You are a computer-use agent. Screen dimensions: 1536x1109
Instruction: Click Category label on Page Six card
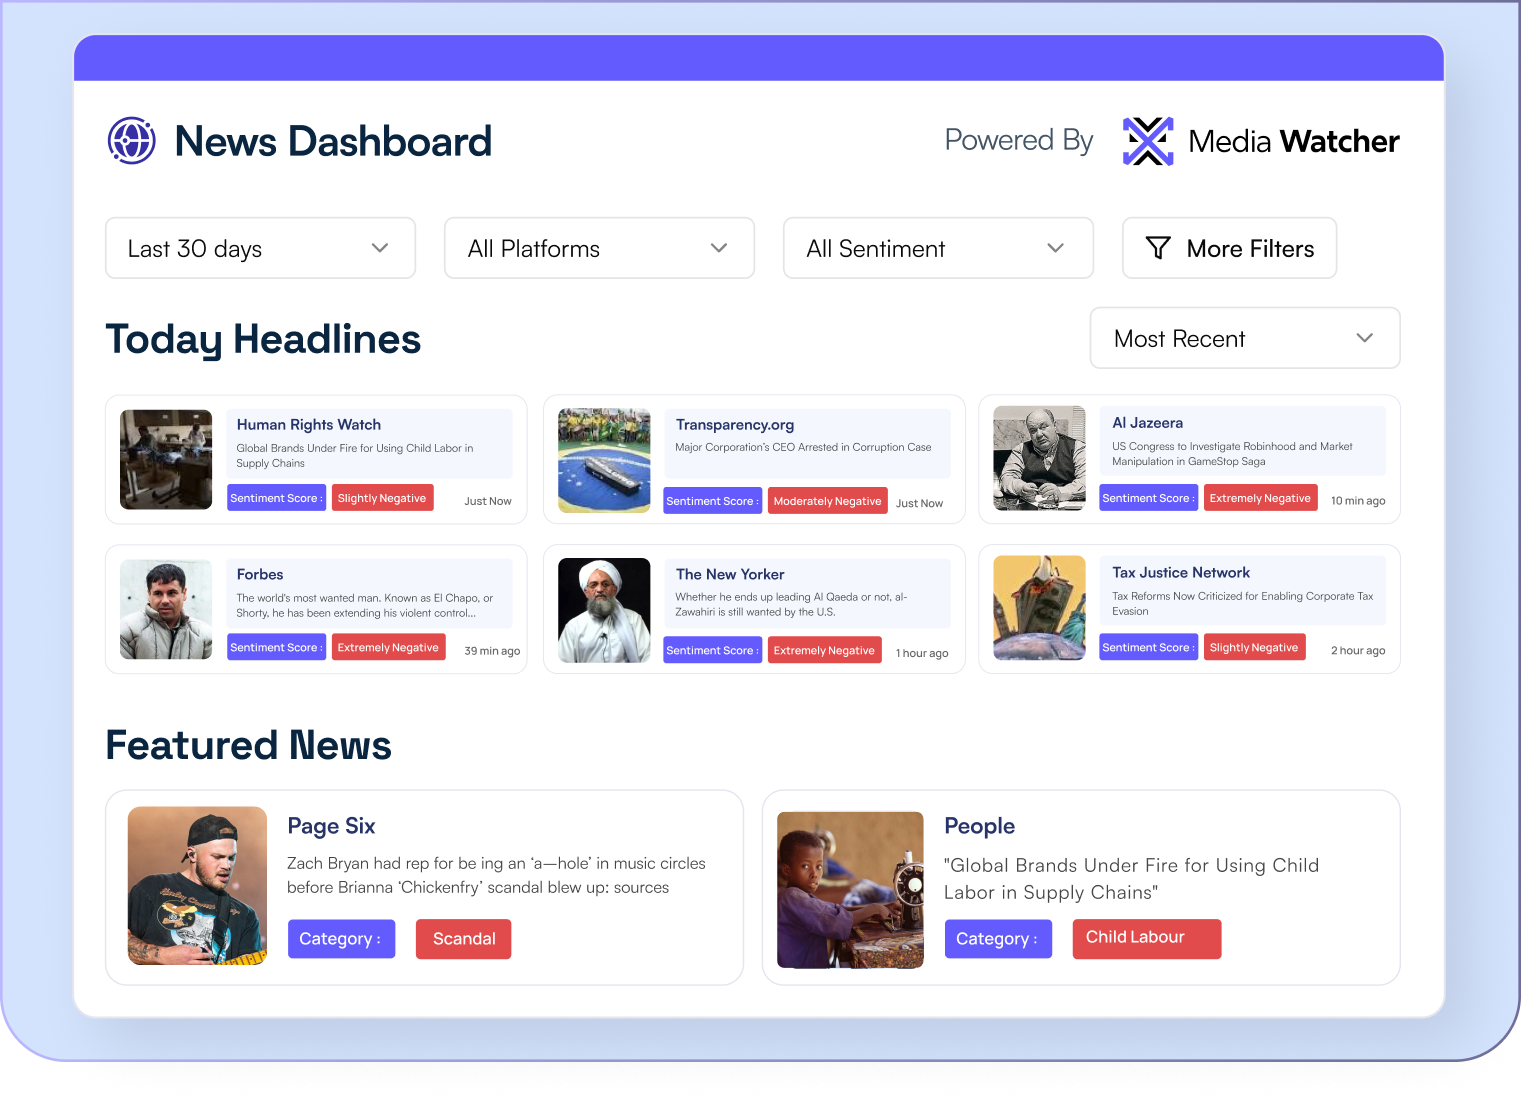click(x=341, y=939)
